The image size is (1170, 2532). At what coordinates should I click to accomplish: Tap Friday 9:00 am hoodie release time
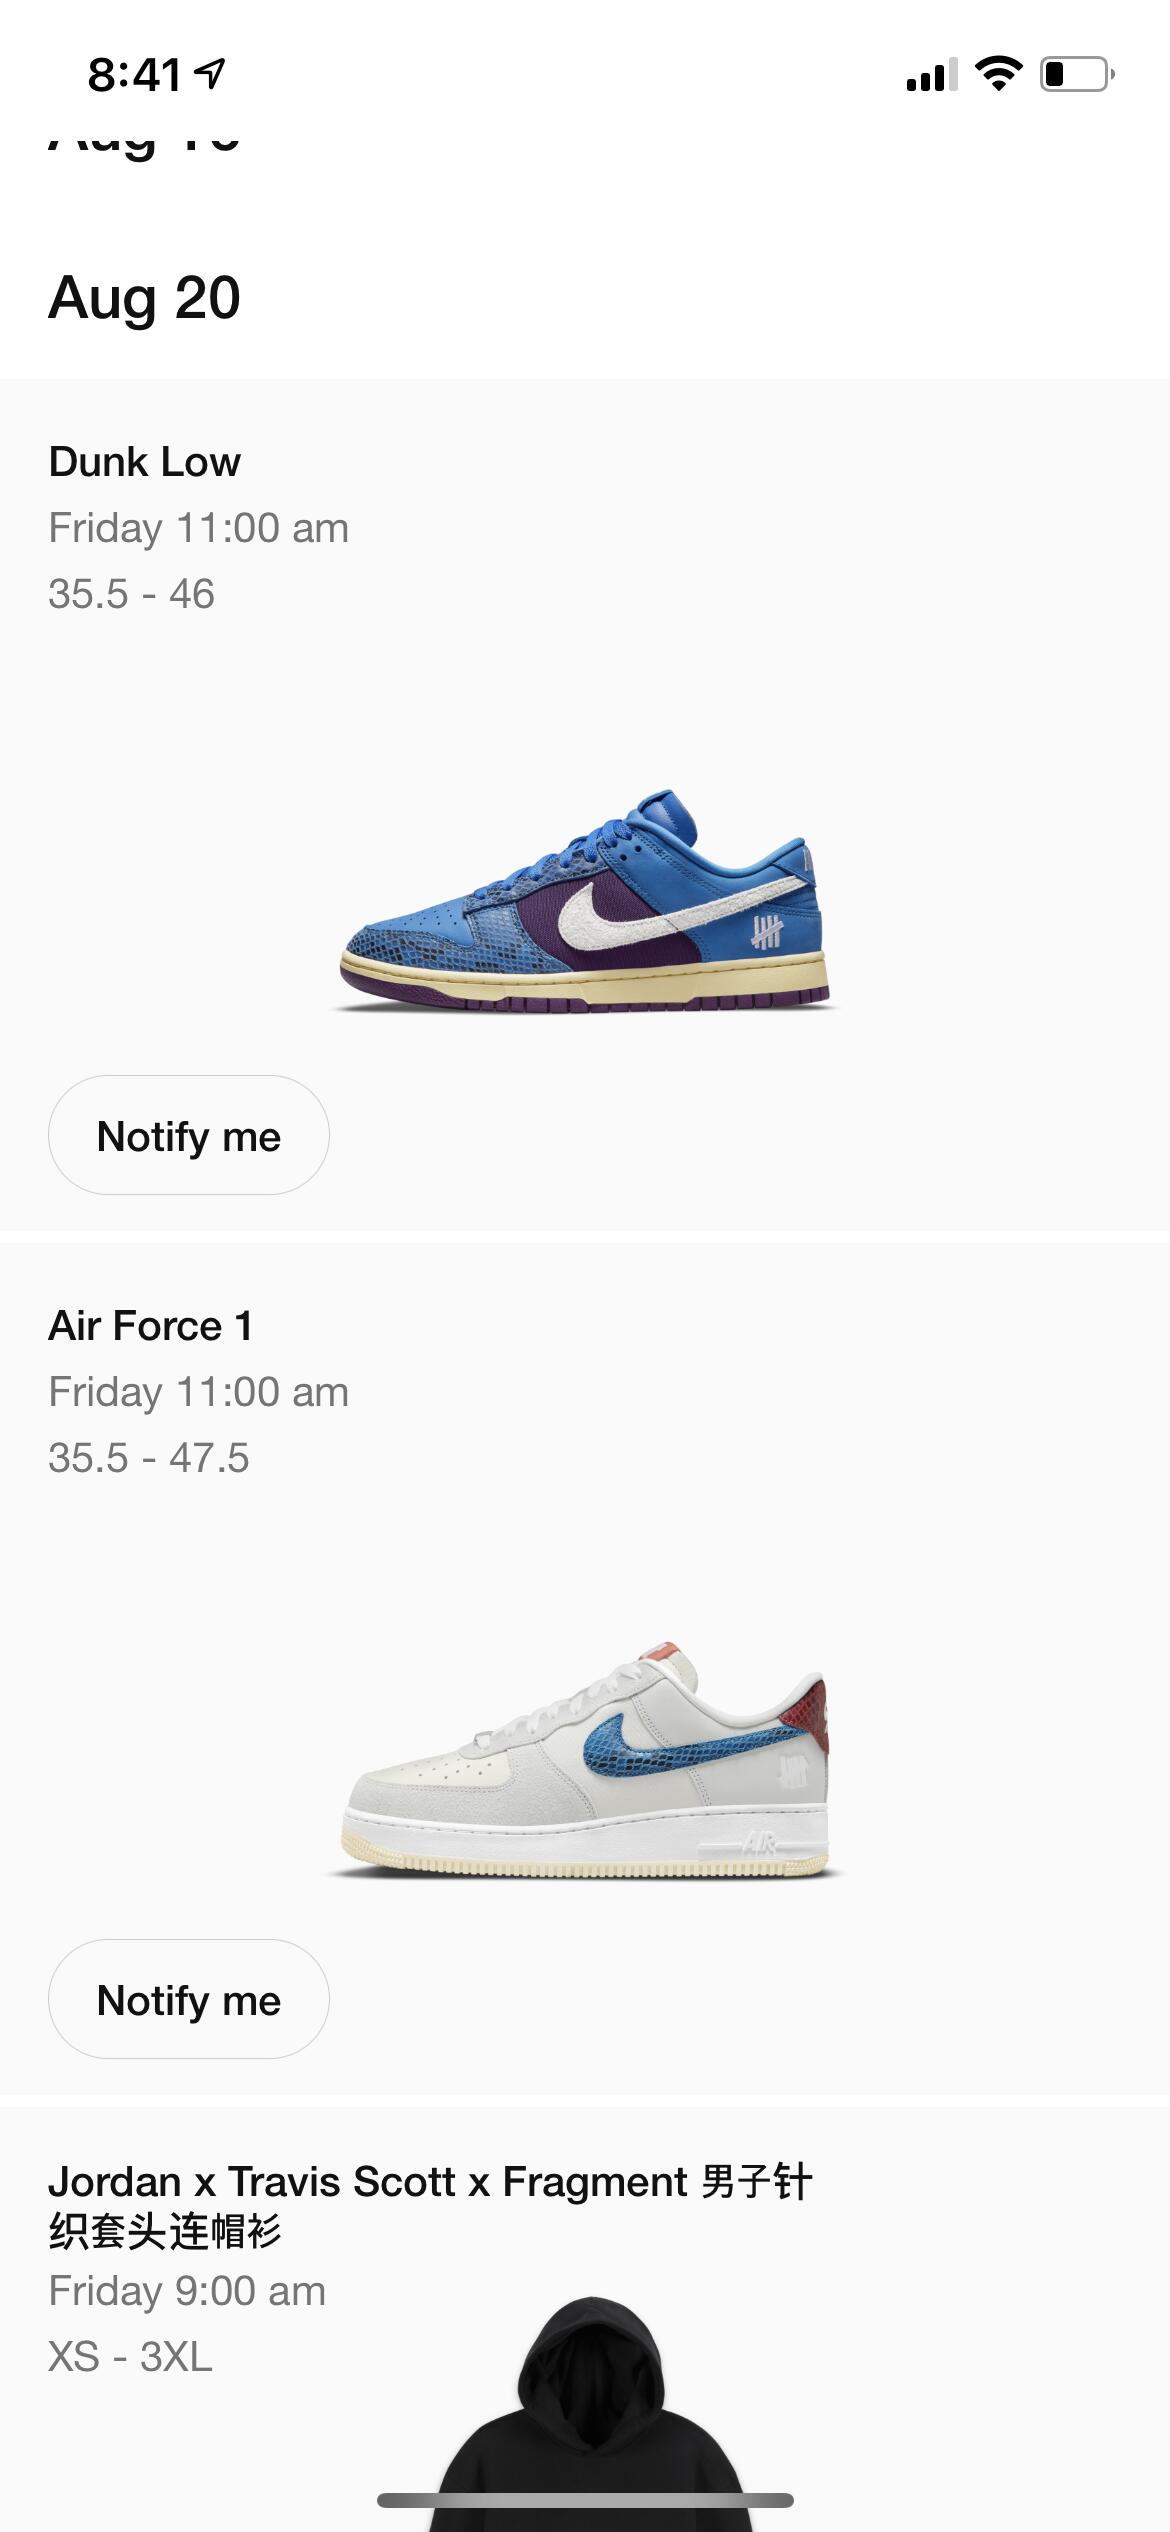pyautogui.click(x=187, y=2291)
